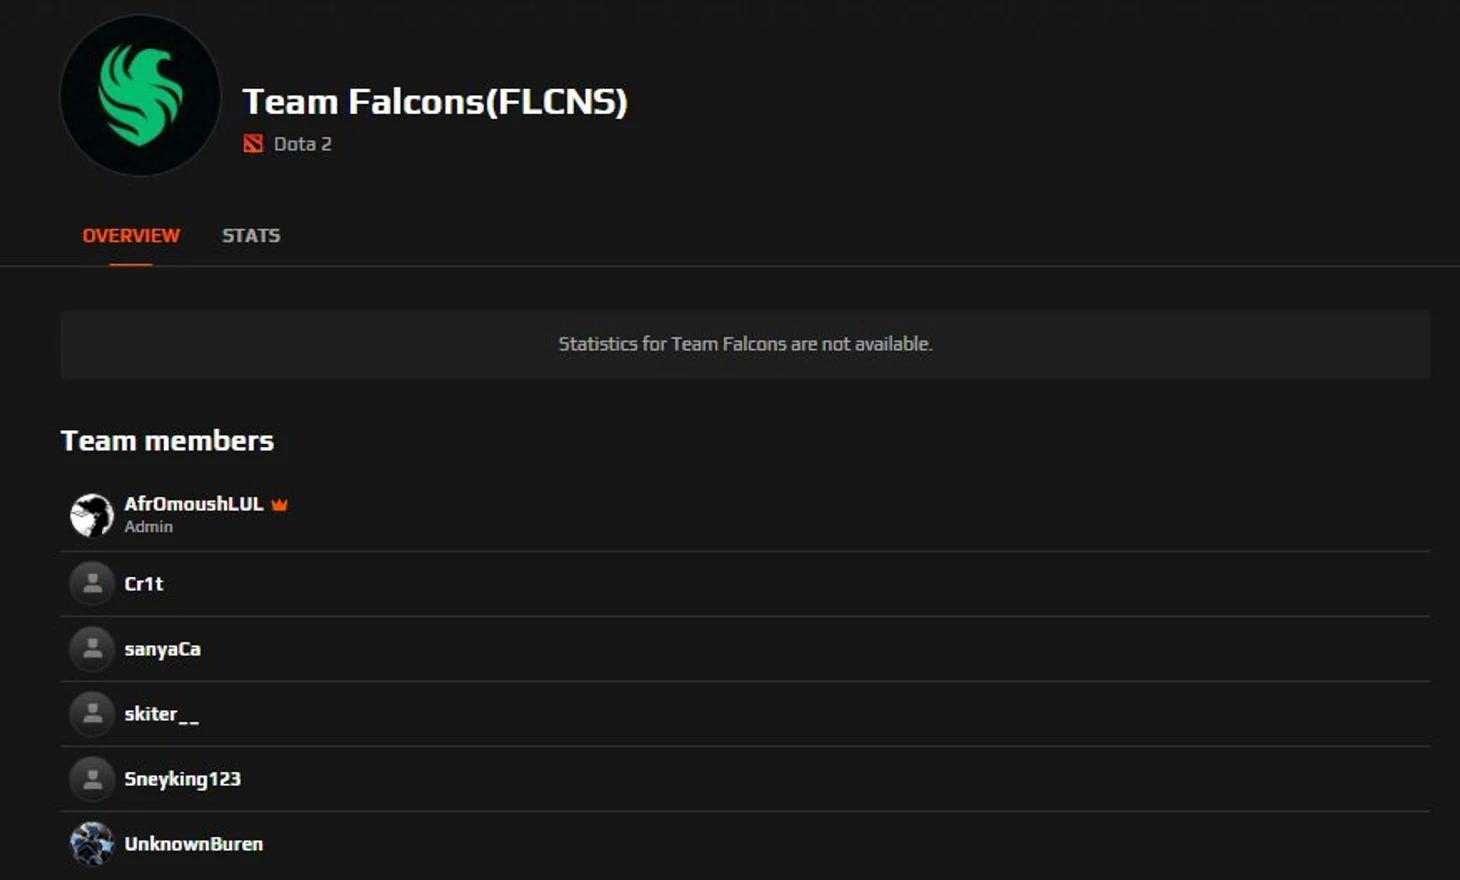Switch to the Stats tab

[251, 236]
